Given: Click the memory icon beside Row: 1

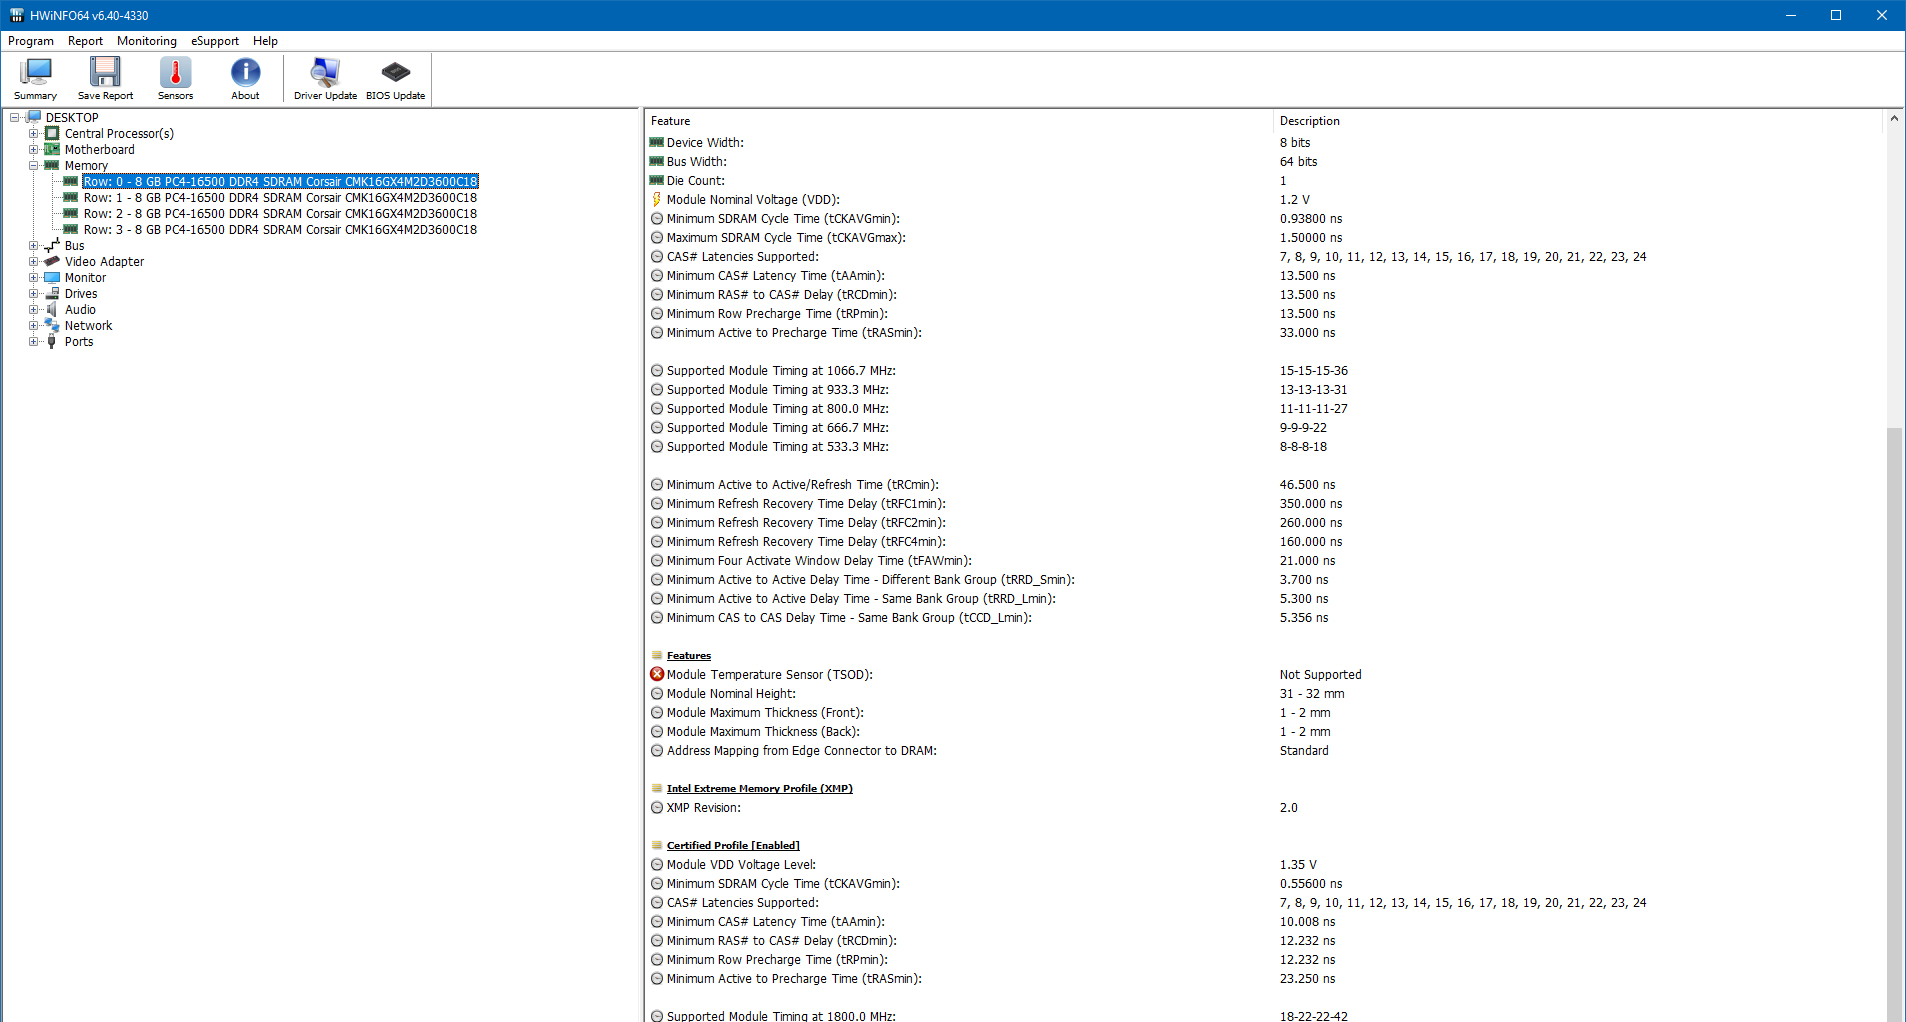Looking at the screenshot, I should [x=71, y=197].
